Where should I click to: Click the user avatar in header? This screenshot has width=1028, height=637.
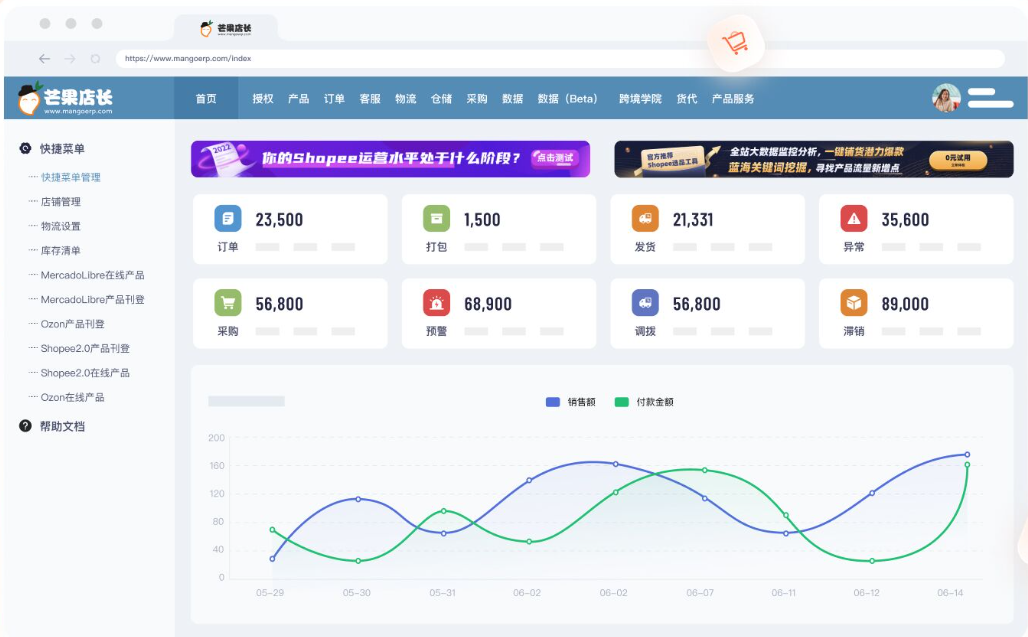(x=946, y=98)
